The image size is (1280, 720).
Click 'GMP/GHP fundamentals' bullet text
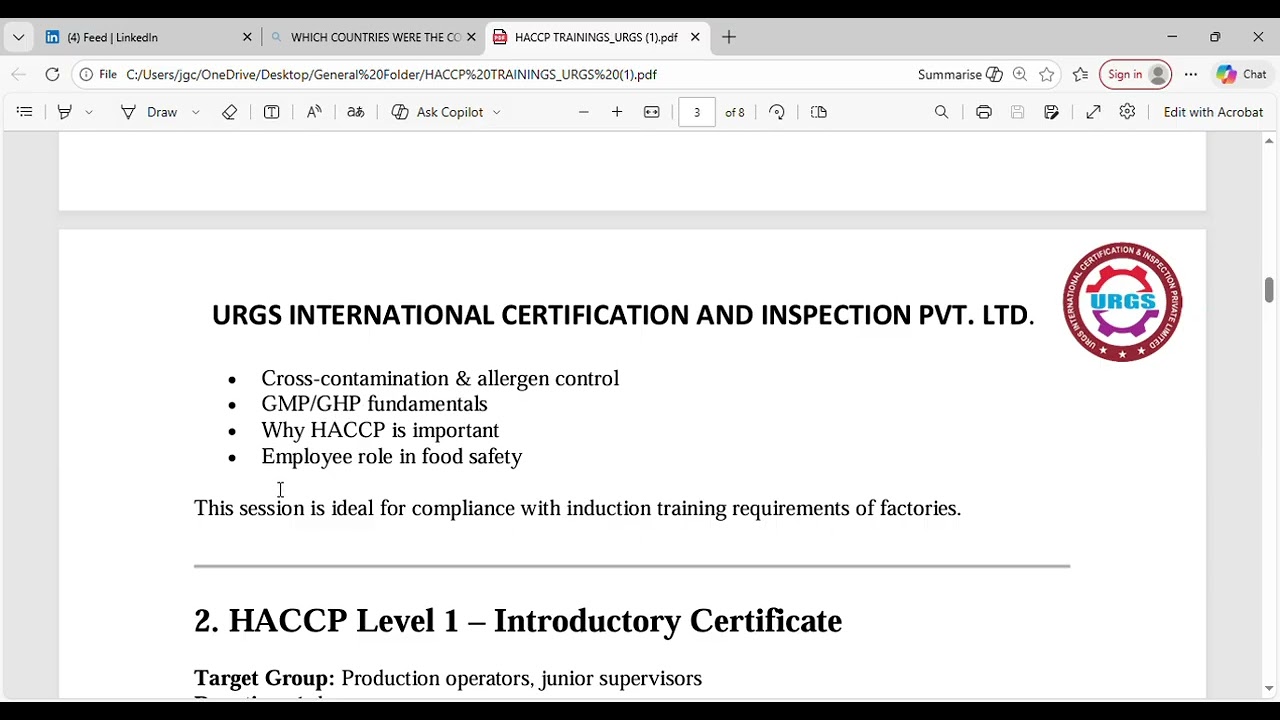374,404
